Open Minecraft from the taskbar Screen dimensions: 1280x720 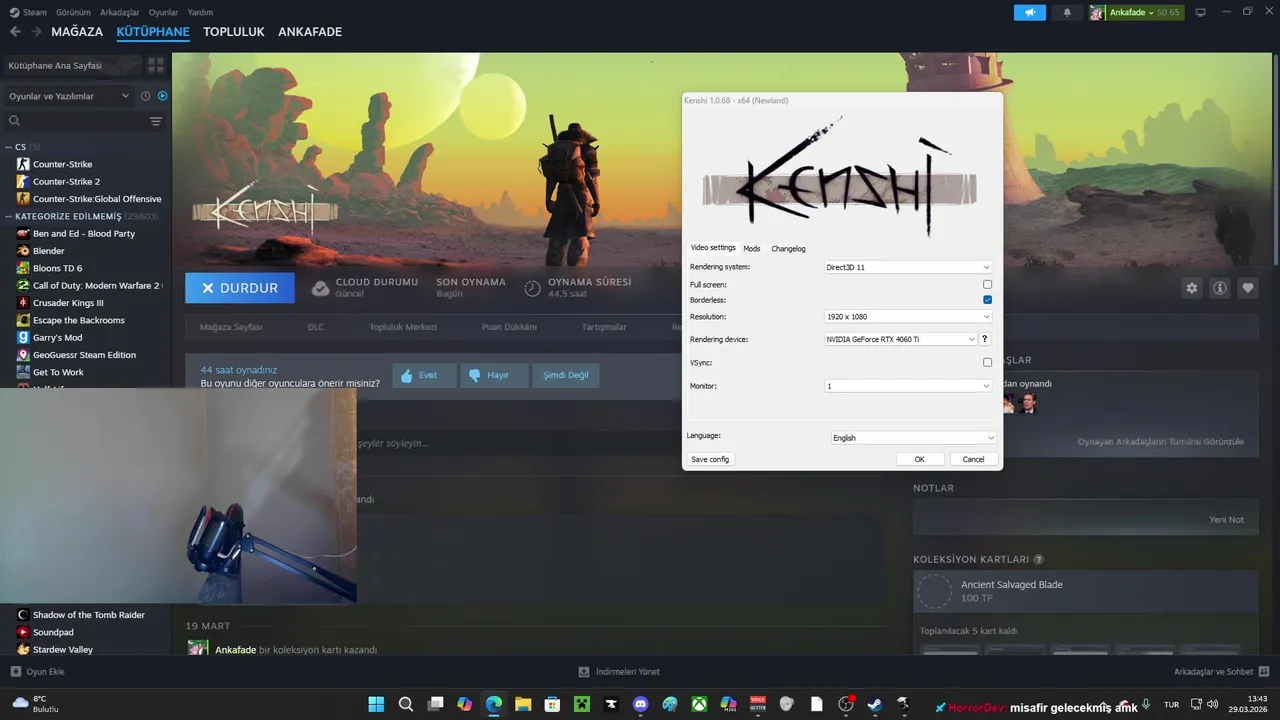tap(582, 704)
